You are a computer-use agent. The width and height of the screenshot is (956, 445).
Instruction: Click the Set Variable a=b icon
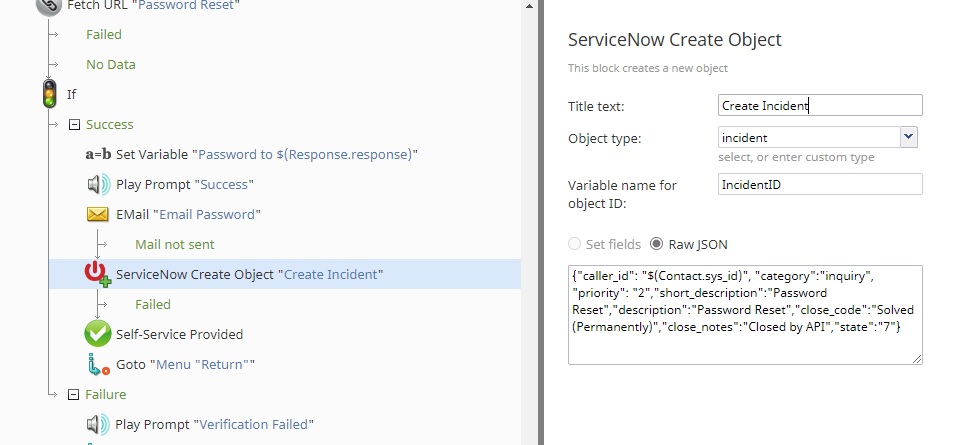click(98, 154)
